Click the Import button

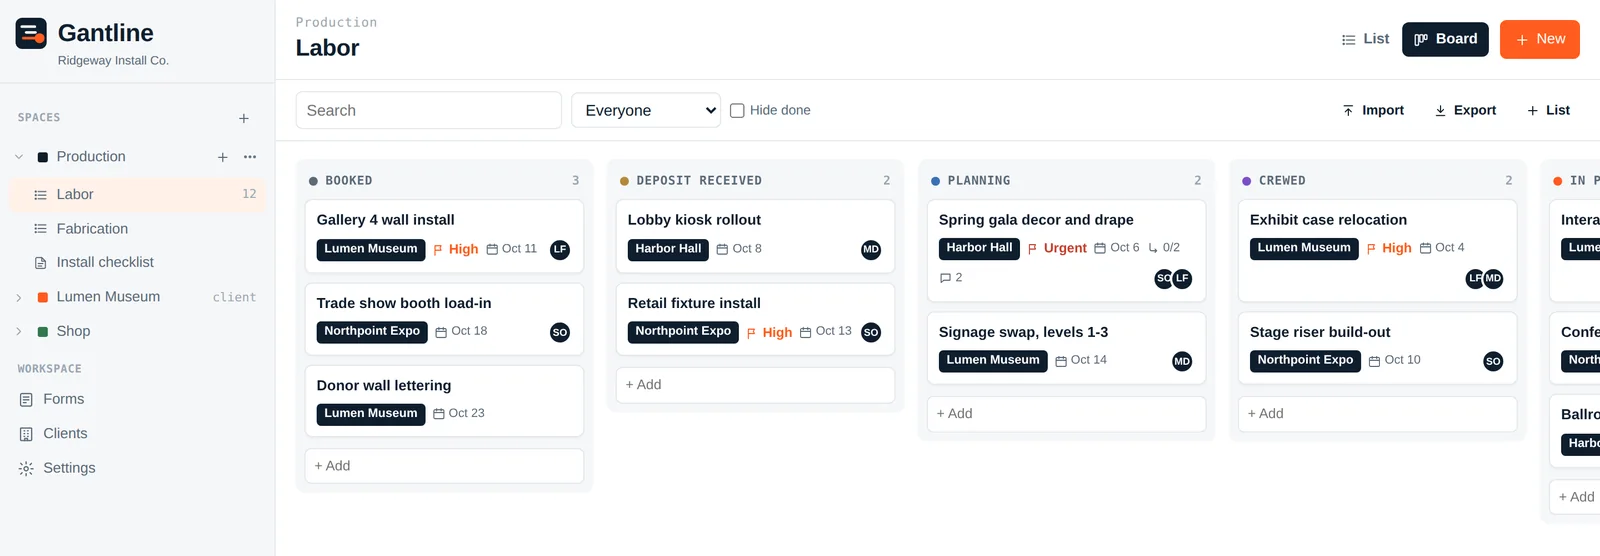[1373, 110]
